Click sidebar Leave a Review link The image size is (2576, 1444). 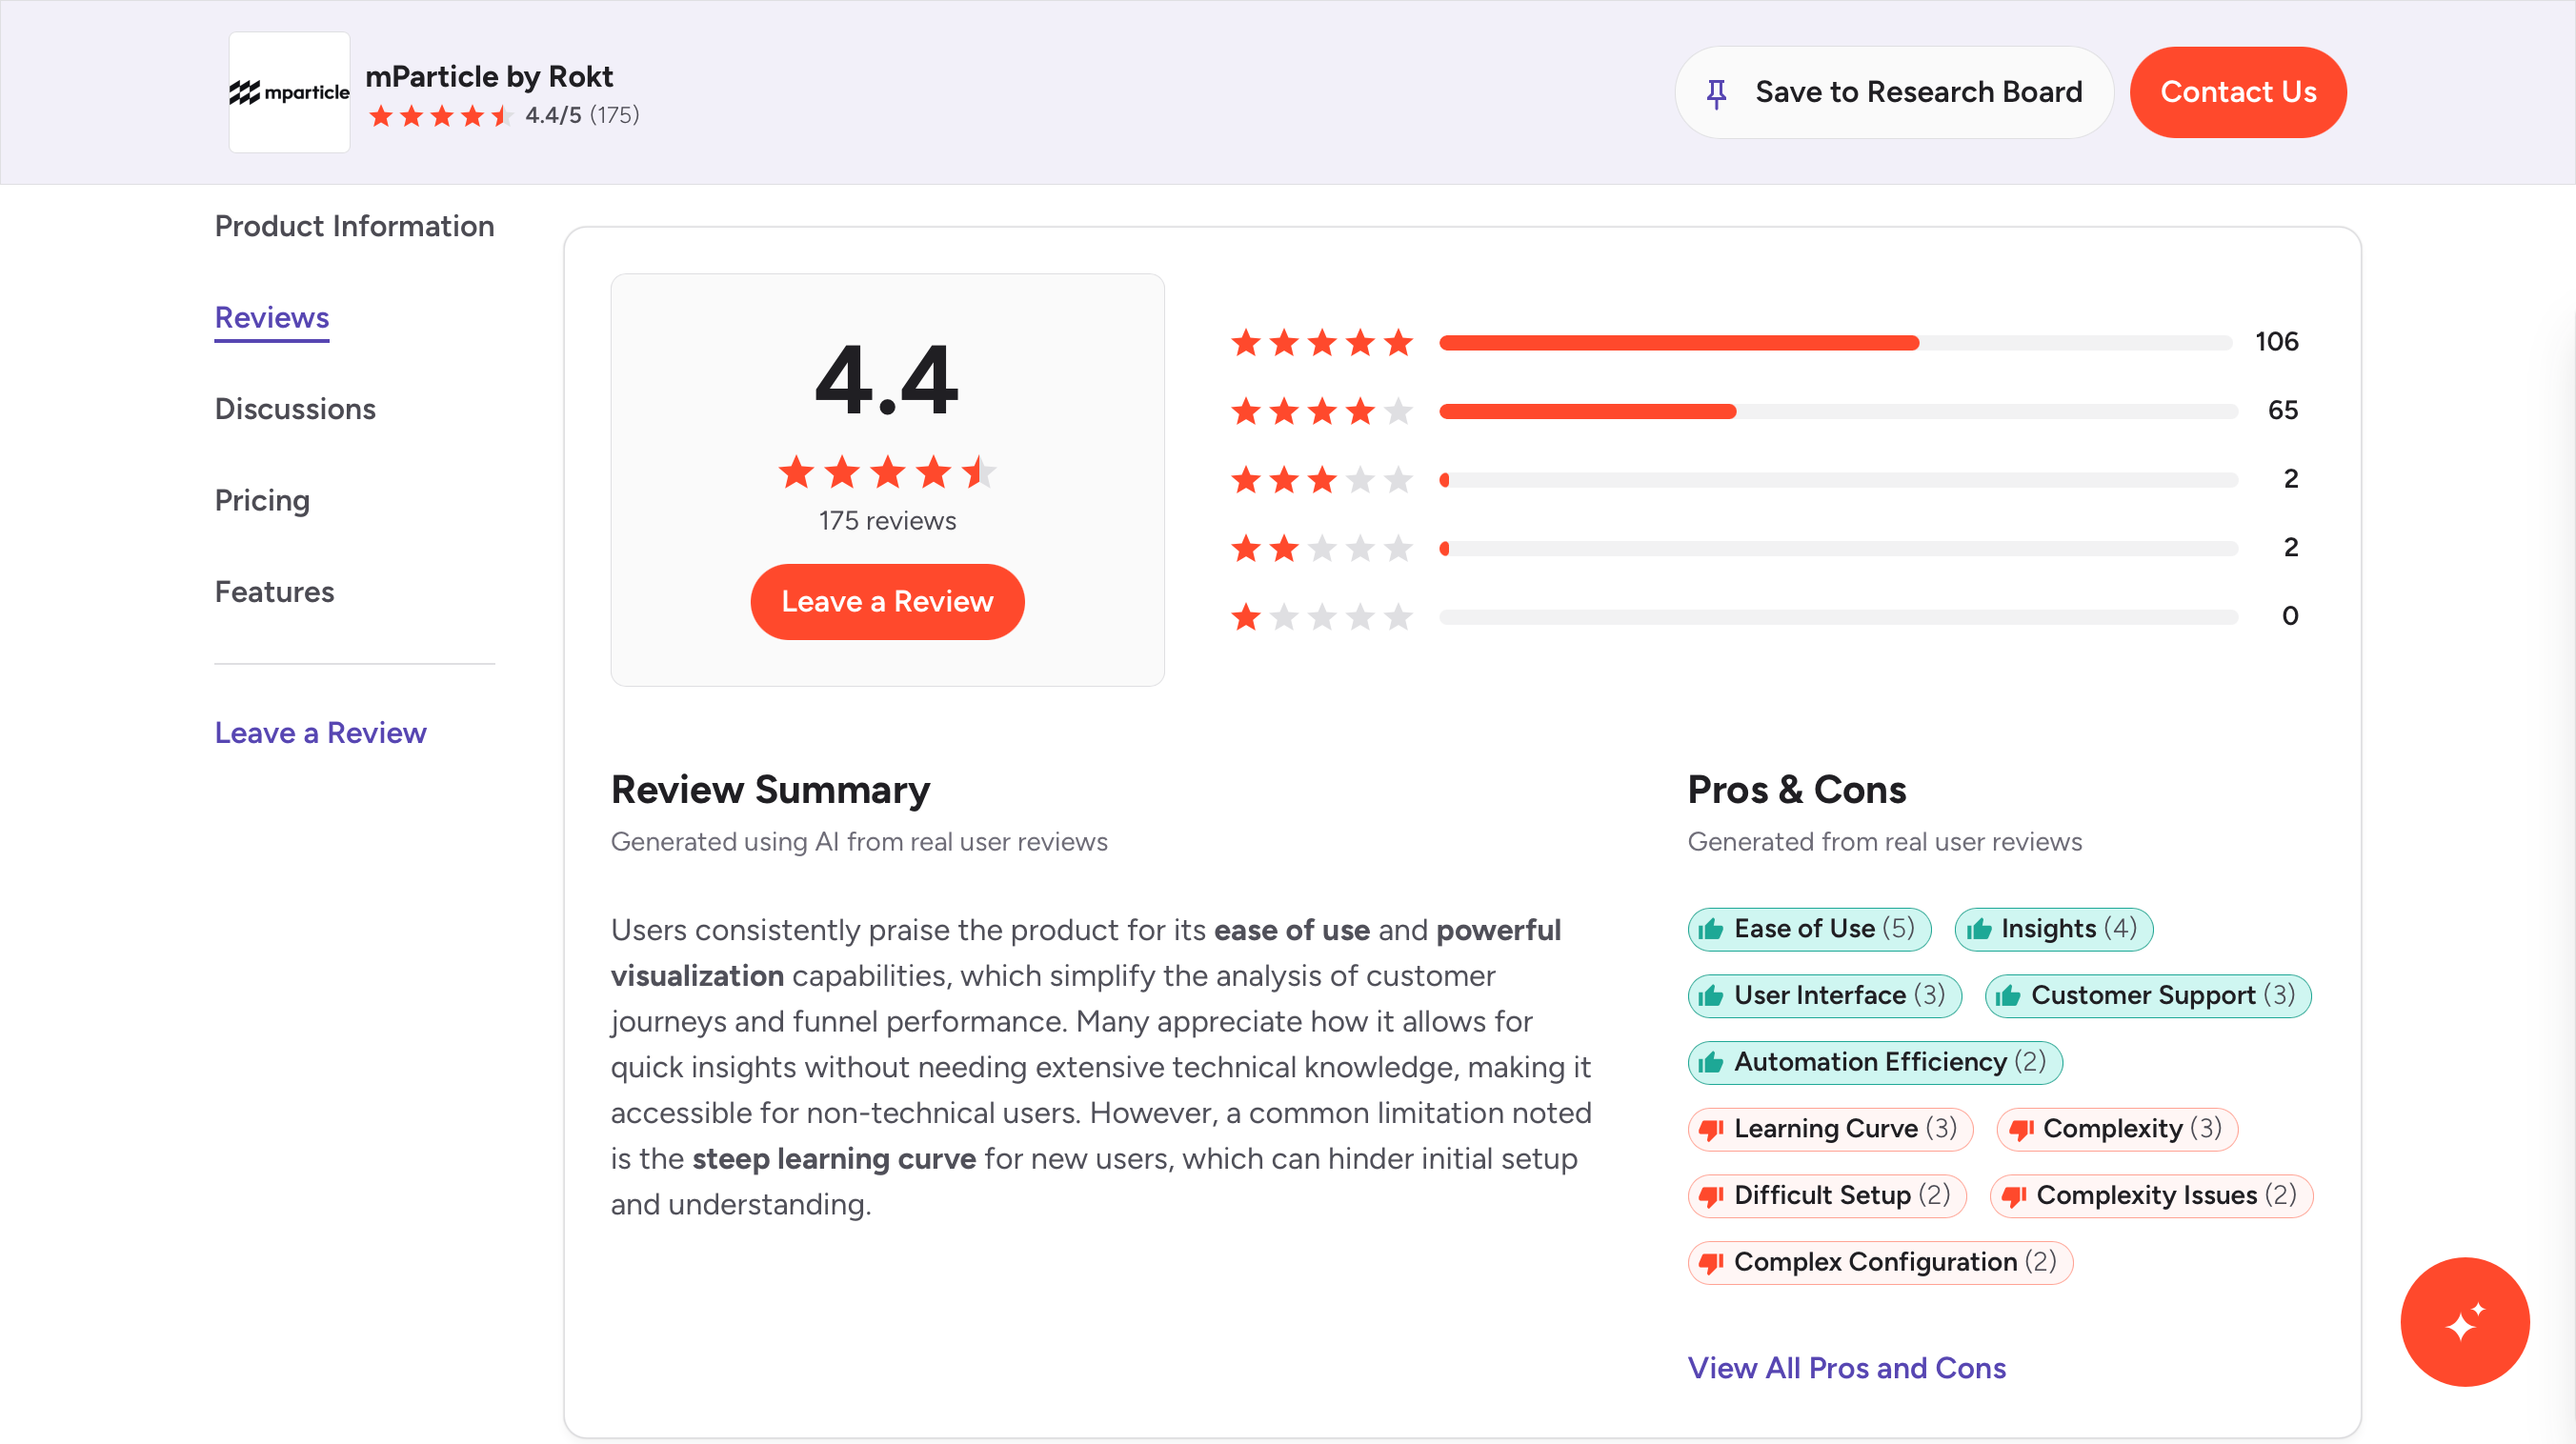tap(320, 732)
